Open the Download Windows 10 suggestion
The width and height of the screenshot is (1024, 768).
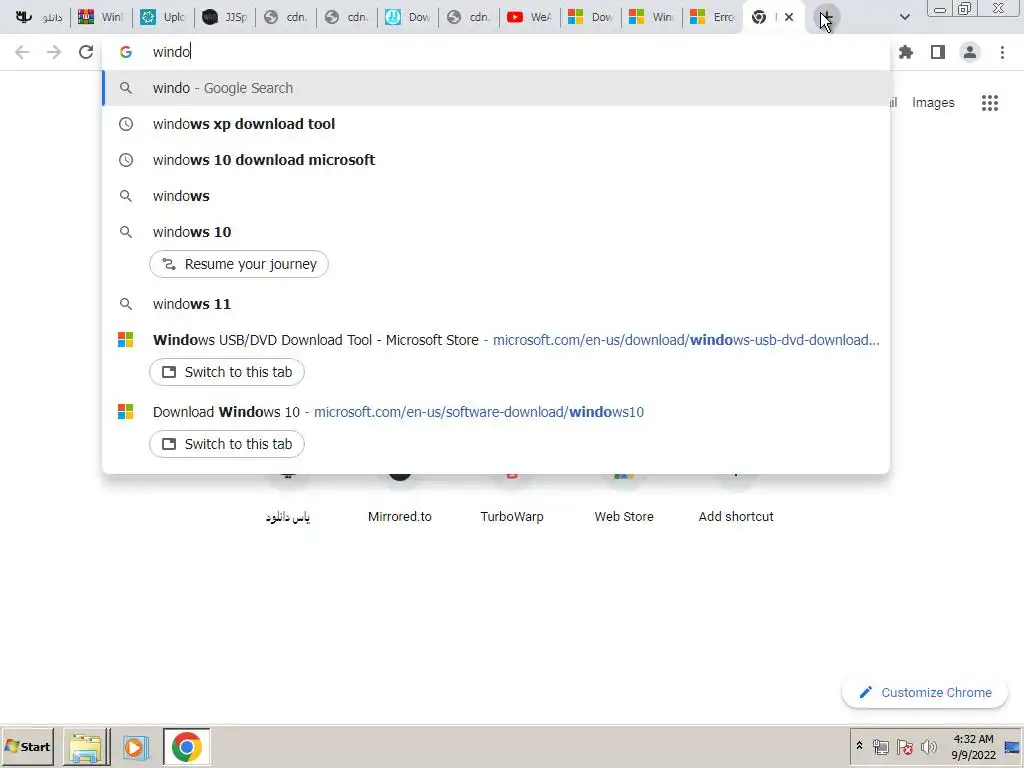[496, 412]
